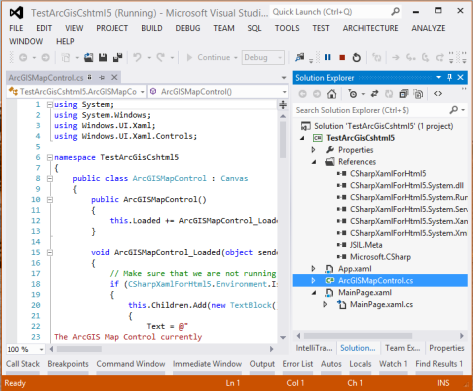Viewport: 473px width, 391px height.
Task: Close the ArcGISMapControl.cs document tab
Action: (114, 77)
